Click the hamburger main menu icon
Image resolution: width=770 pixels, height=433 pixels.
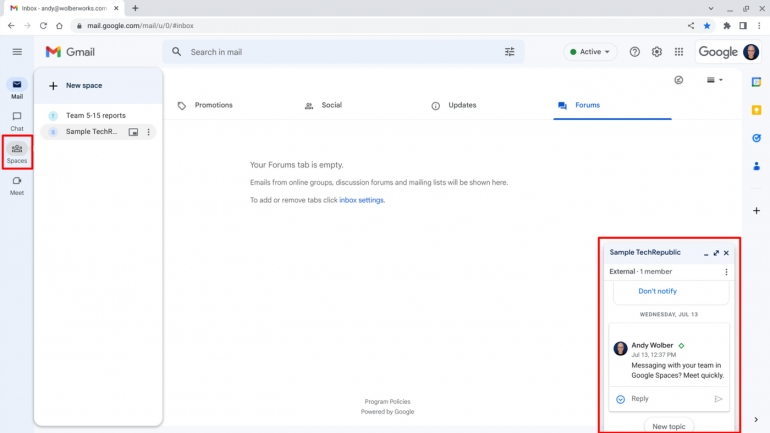click(17, 52)
